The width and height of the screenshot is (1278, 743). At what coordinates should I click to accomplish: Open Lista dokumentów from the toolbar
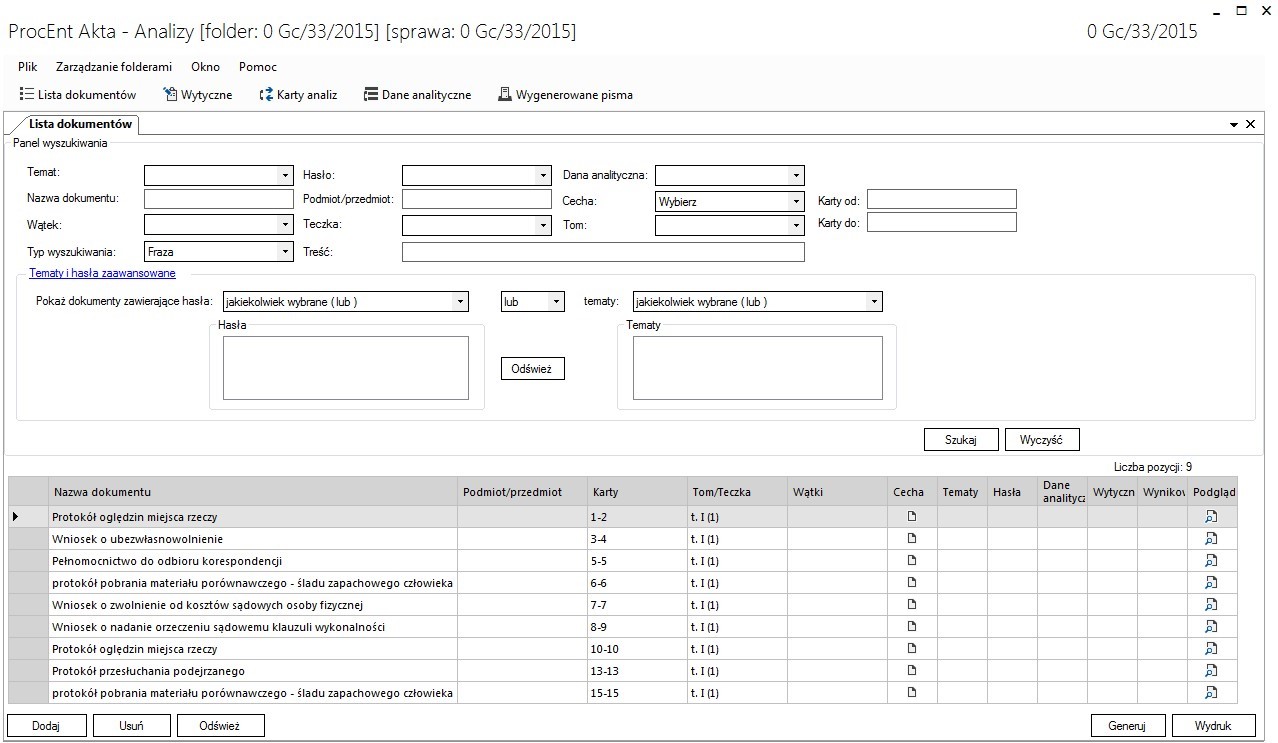[78, 95]
